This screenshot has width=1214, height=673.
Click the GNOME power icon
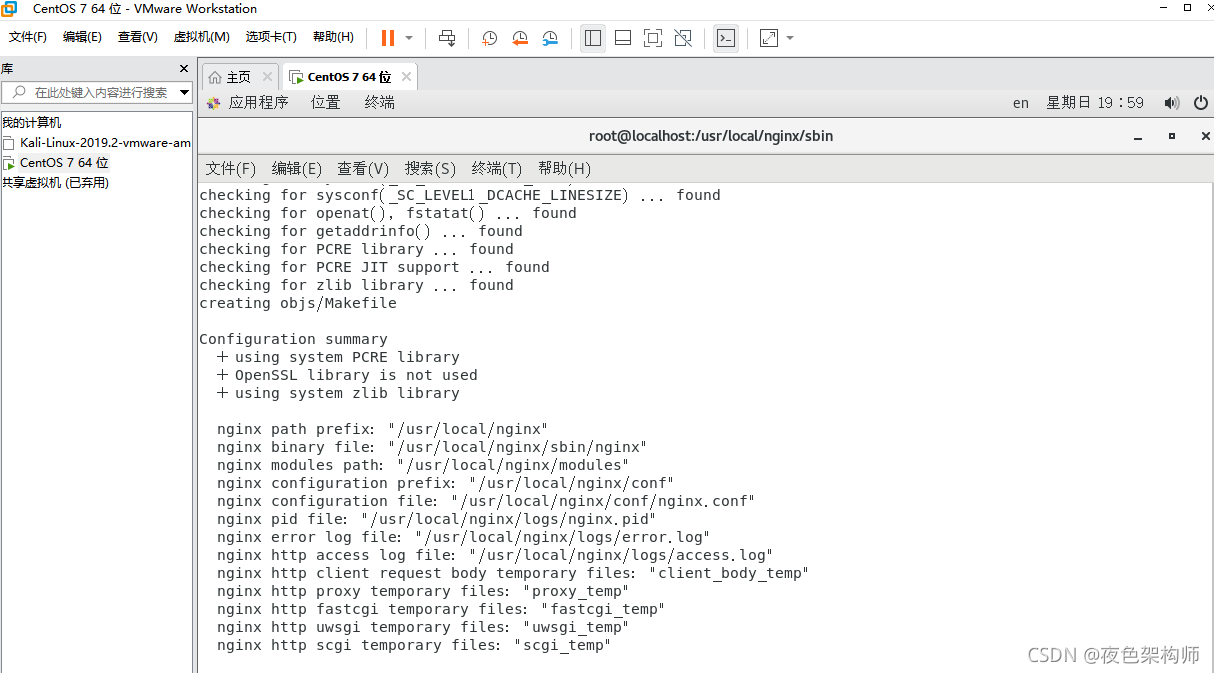(1201, 102)
